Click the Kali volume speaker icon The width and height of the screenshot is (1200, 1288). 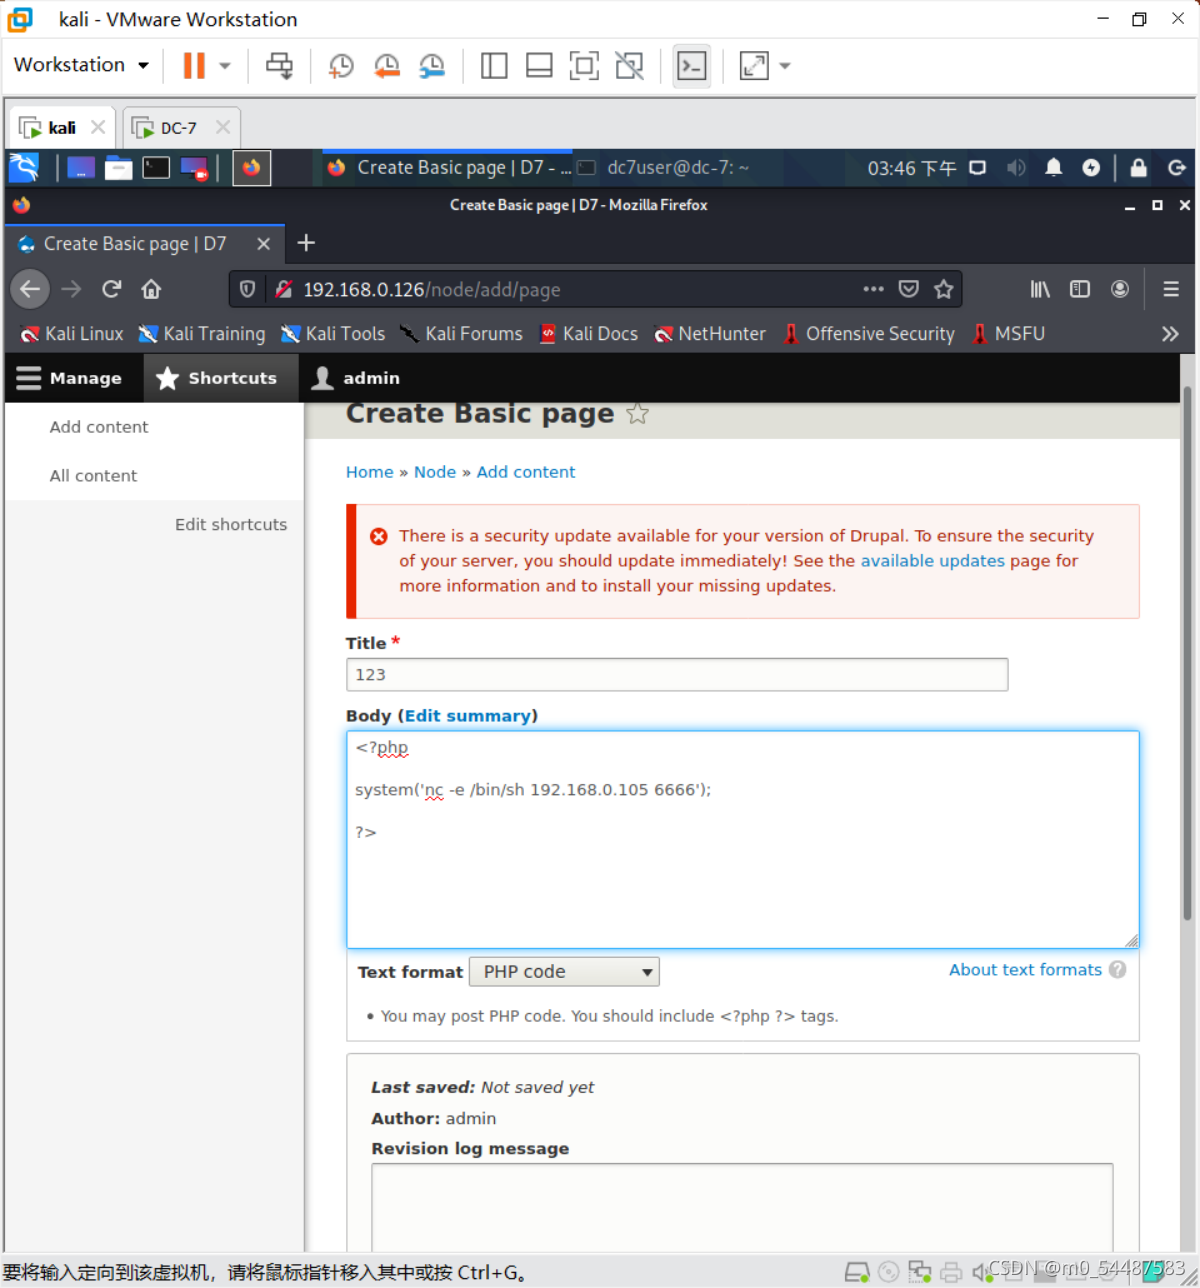pyautogui.click(x=1016, y=167)
